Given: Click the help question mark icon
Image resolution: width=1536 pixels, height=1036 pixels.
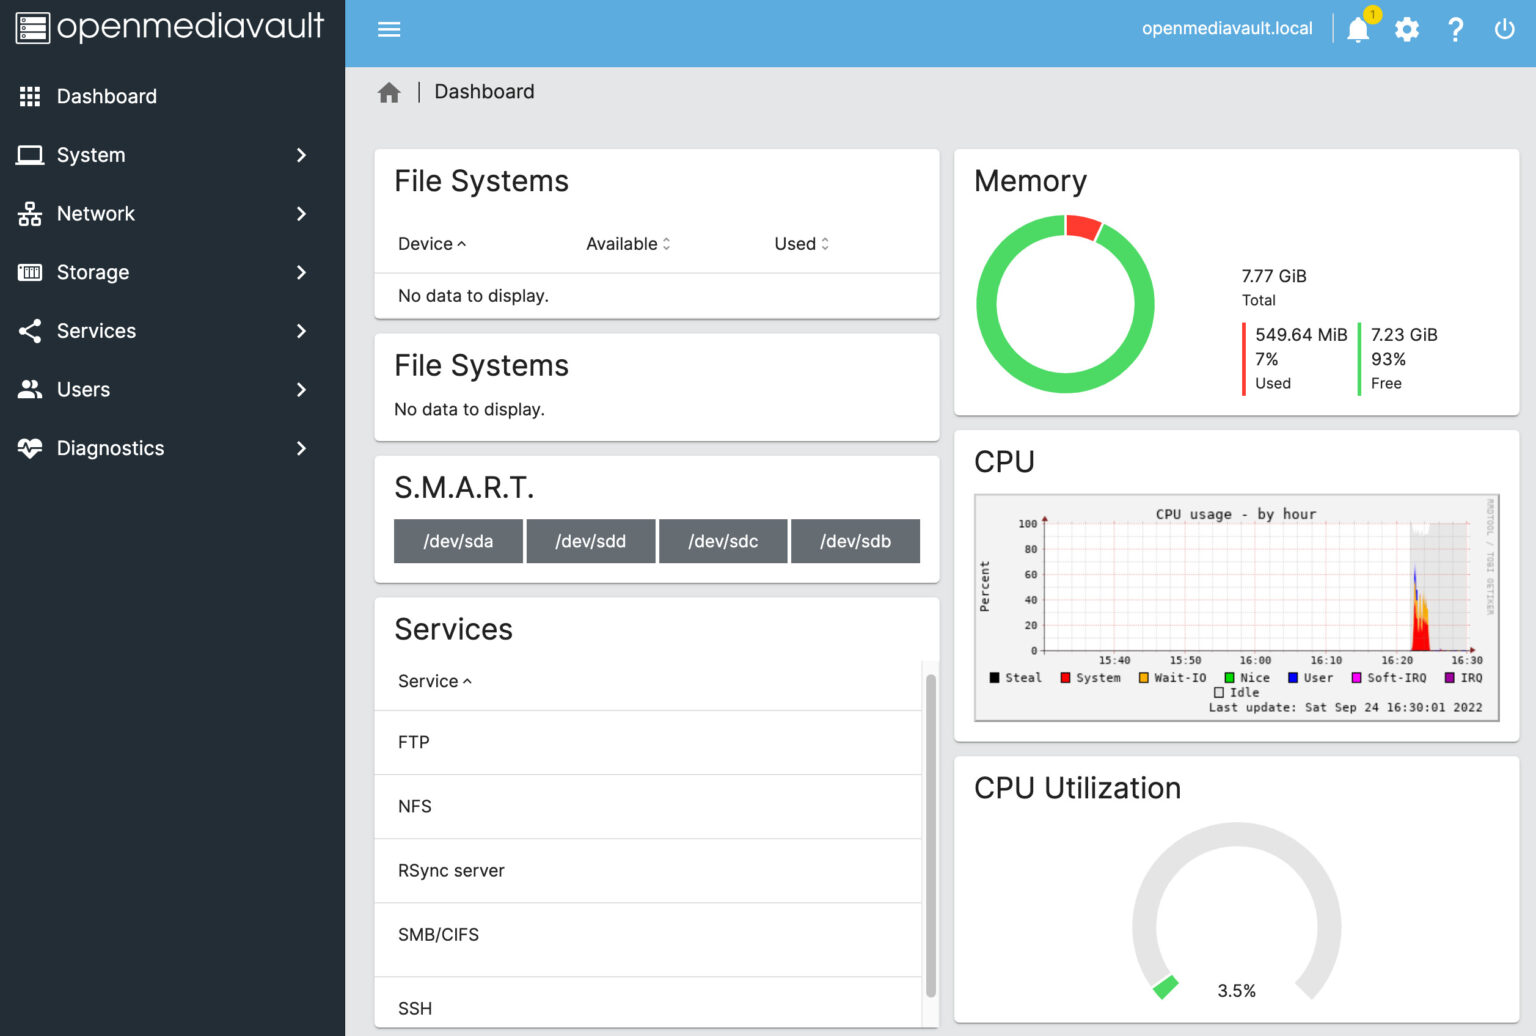Looking at the screenshot, I should coord(1455,29).
